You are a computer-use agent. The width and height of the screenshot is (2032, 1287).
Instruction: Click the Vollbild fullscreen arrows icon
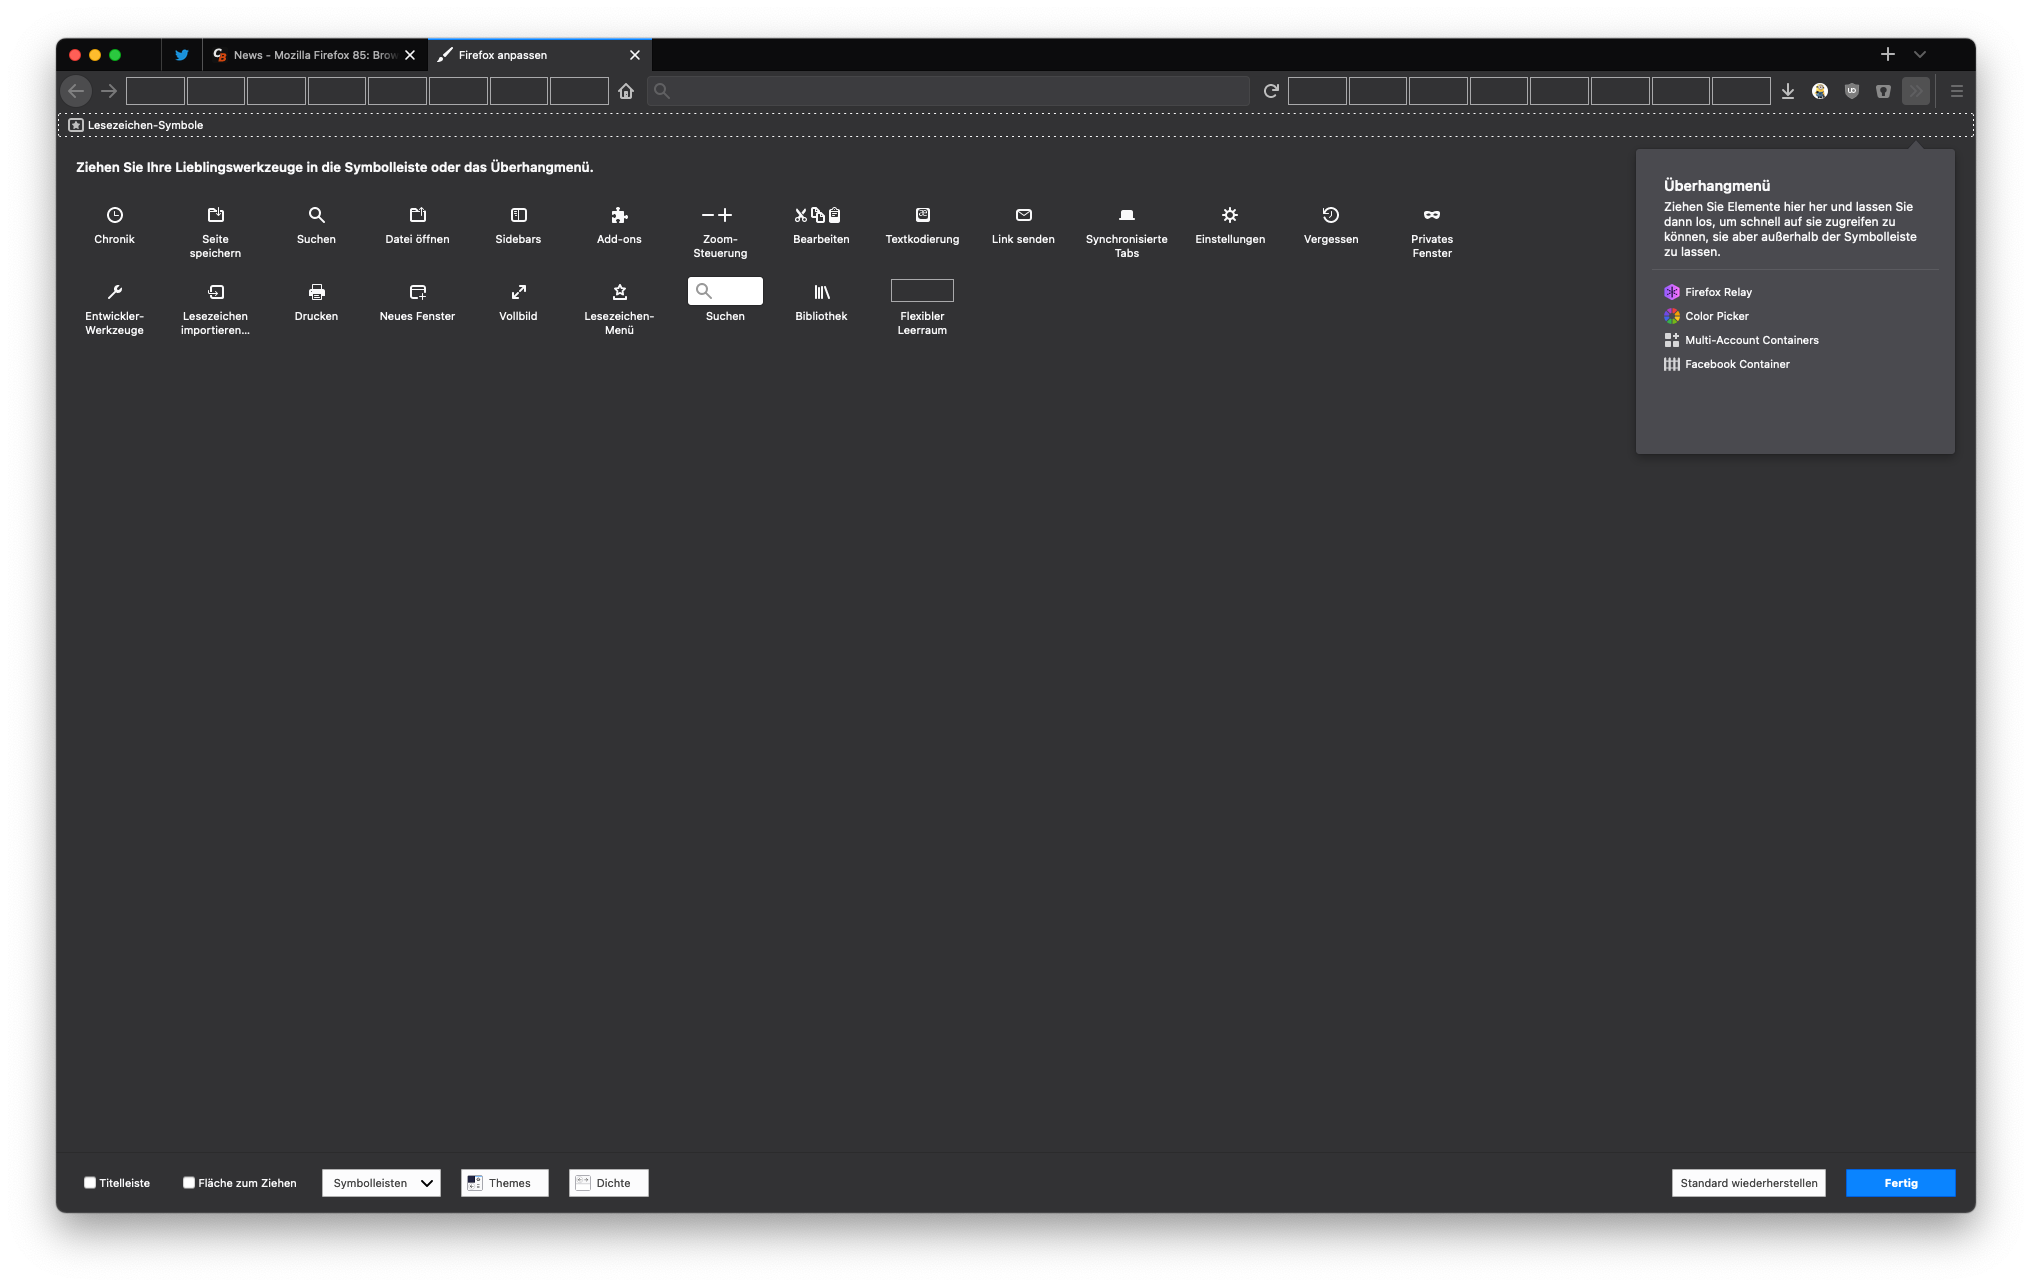coord(518,292)
